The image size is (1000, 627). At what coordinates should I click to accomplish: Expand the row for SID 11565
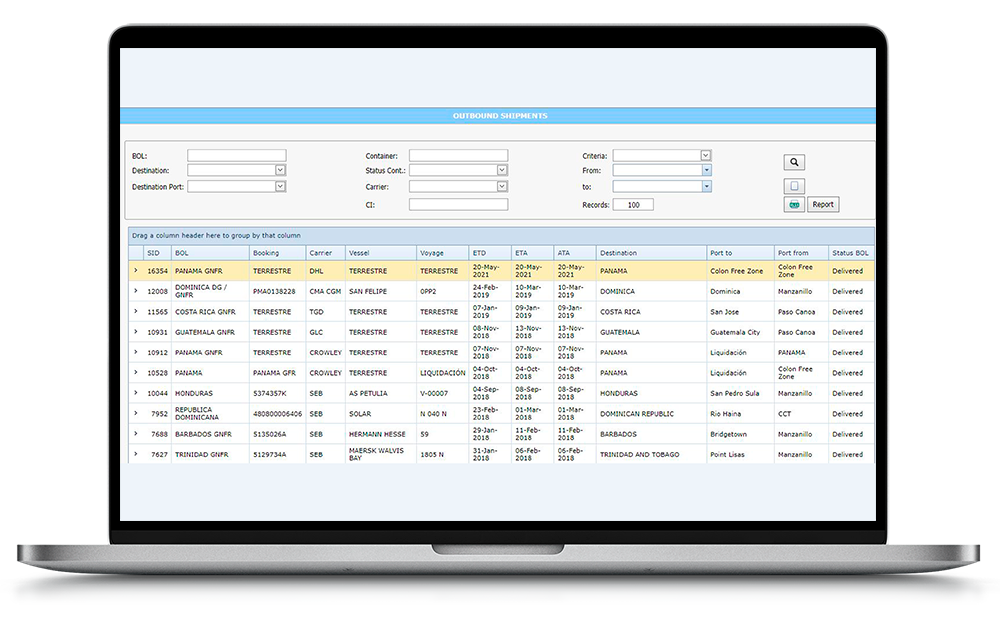tap(136, 312)
